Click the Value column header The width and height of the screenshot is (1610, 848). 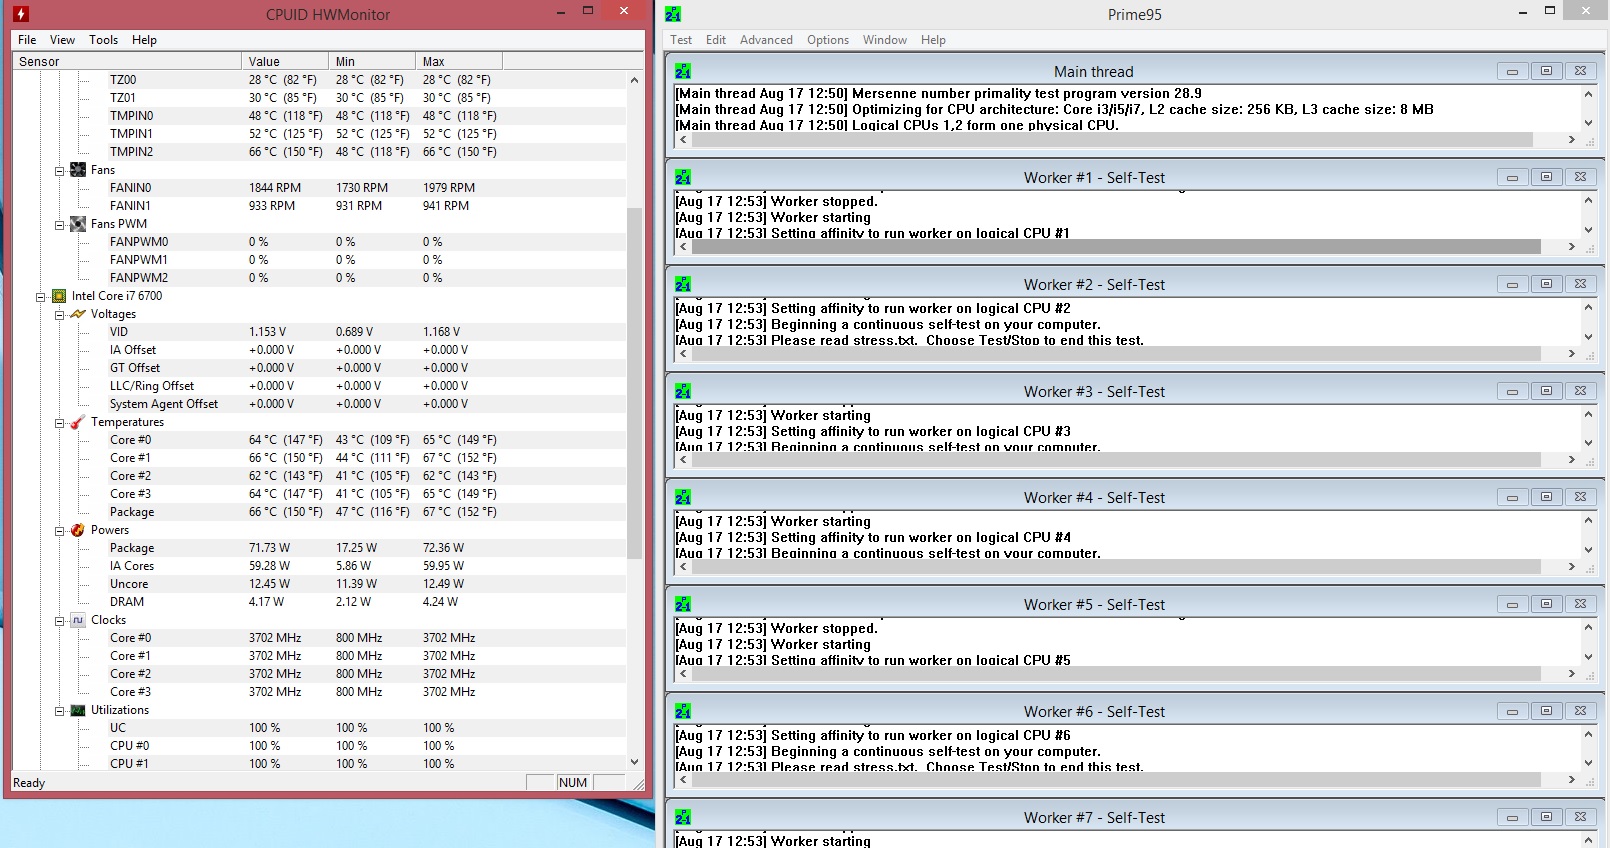285,61
